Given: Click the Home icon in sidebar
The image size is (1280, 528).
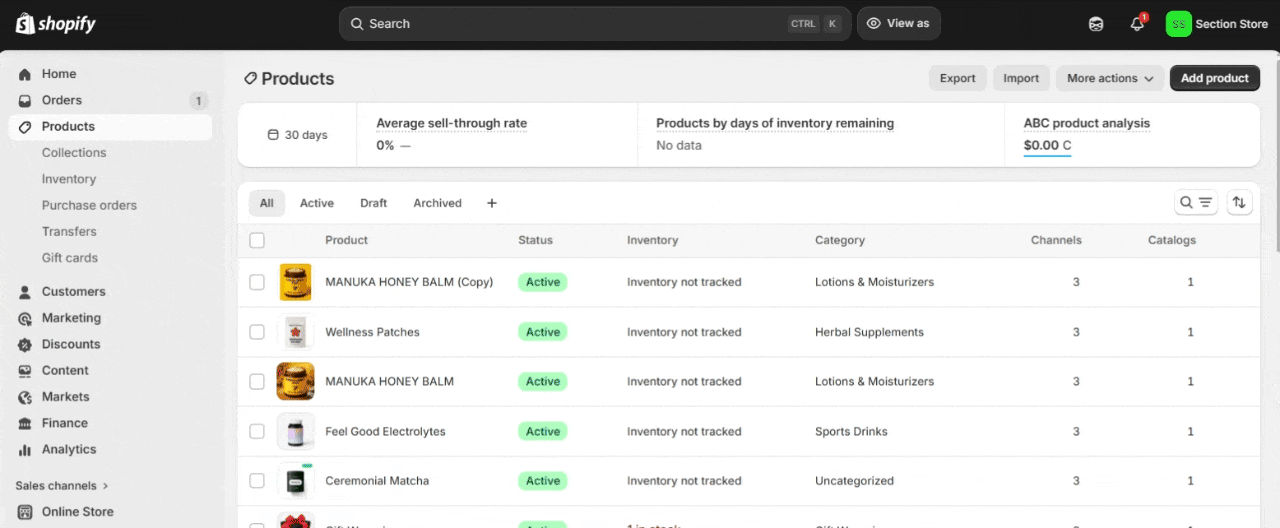Looking at the screenshot, I should pos(25,74).
